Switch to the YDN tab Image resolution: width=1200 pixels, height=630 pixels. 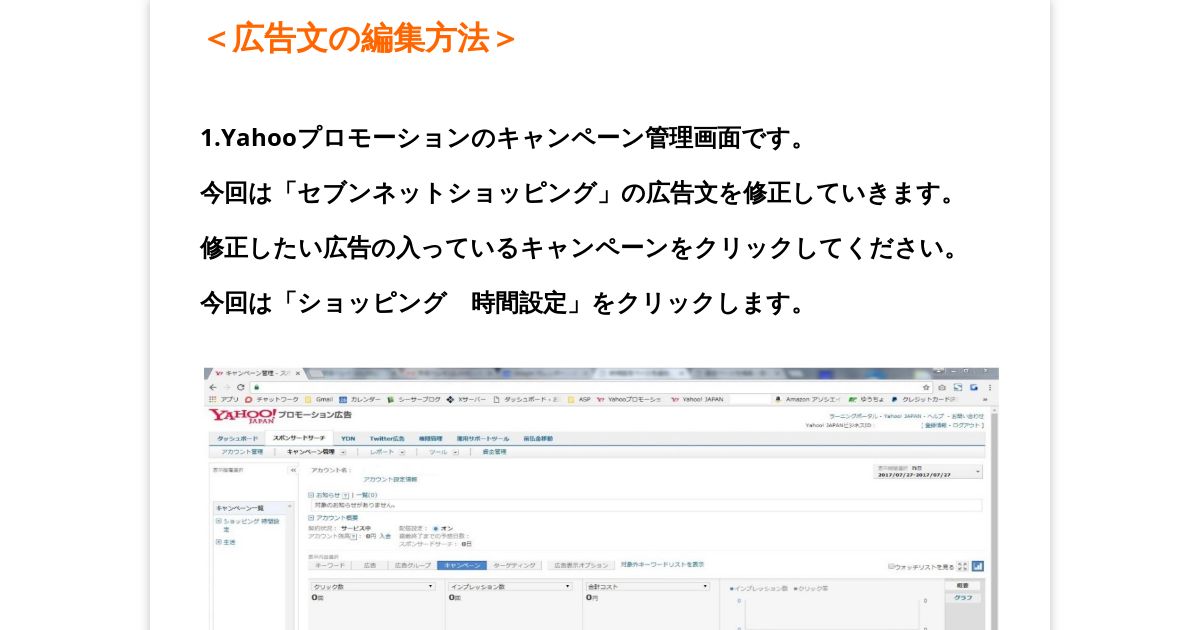[x=348, y=438]
